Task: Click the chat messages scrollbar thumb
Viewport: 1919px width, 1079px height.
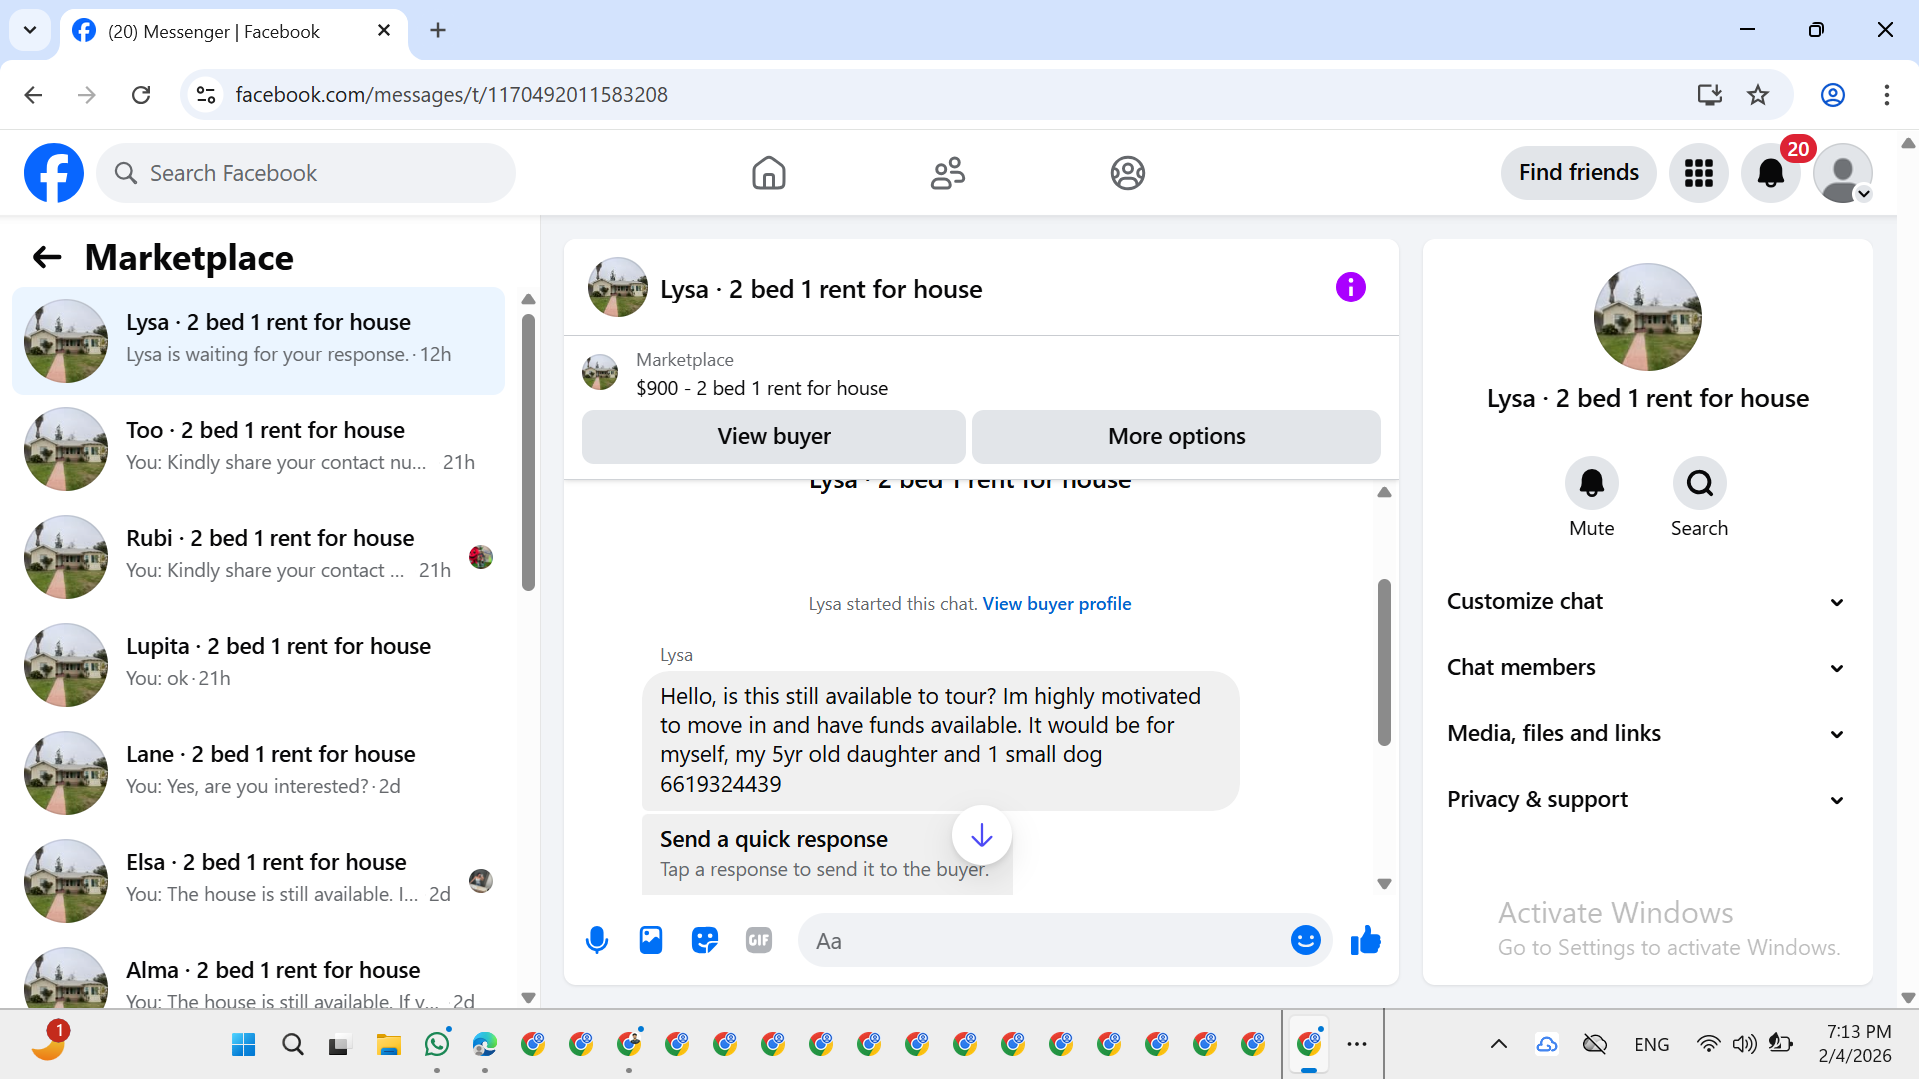Action: point(1384,662)
